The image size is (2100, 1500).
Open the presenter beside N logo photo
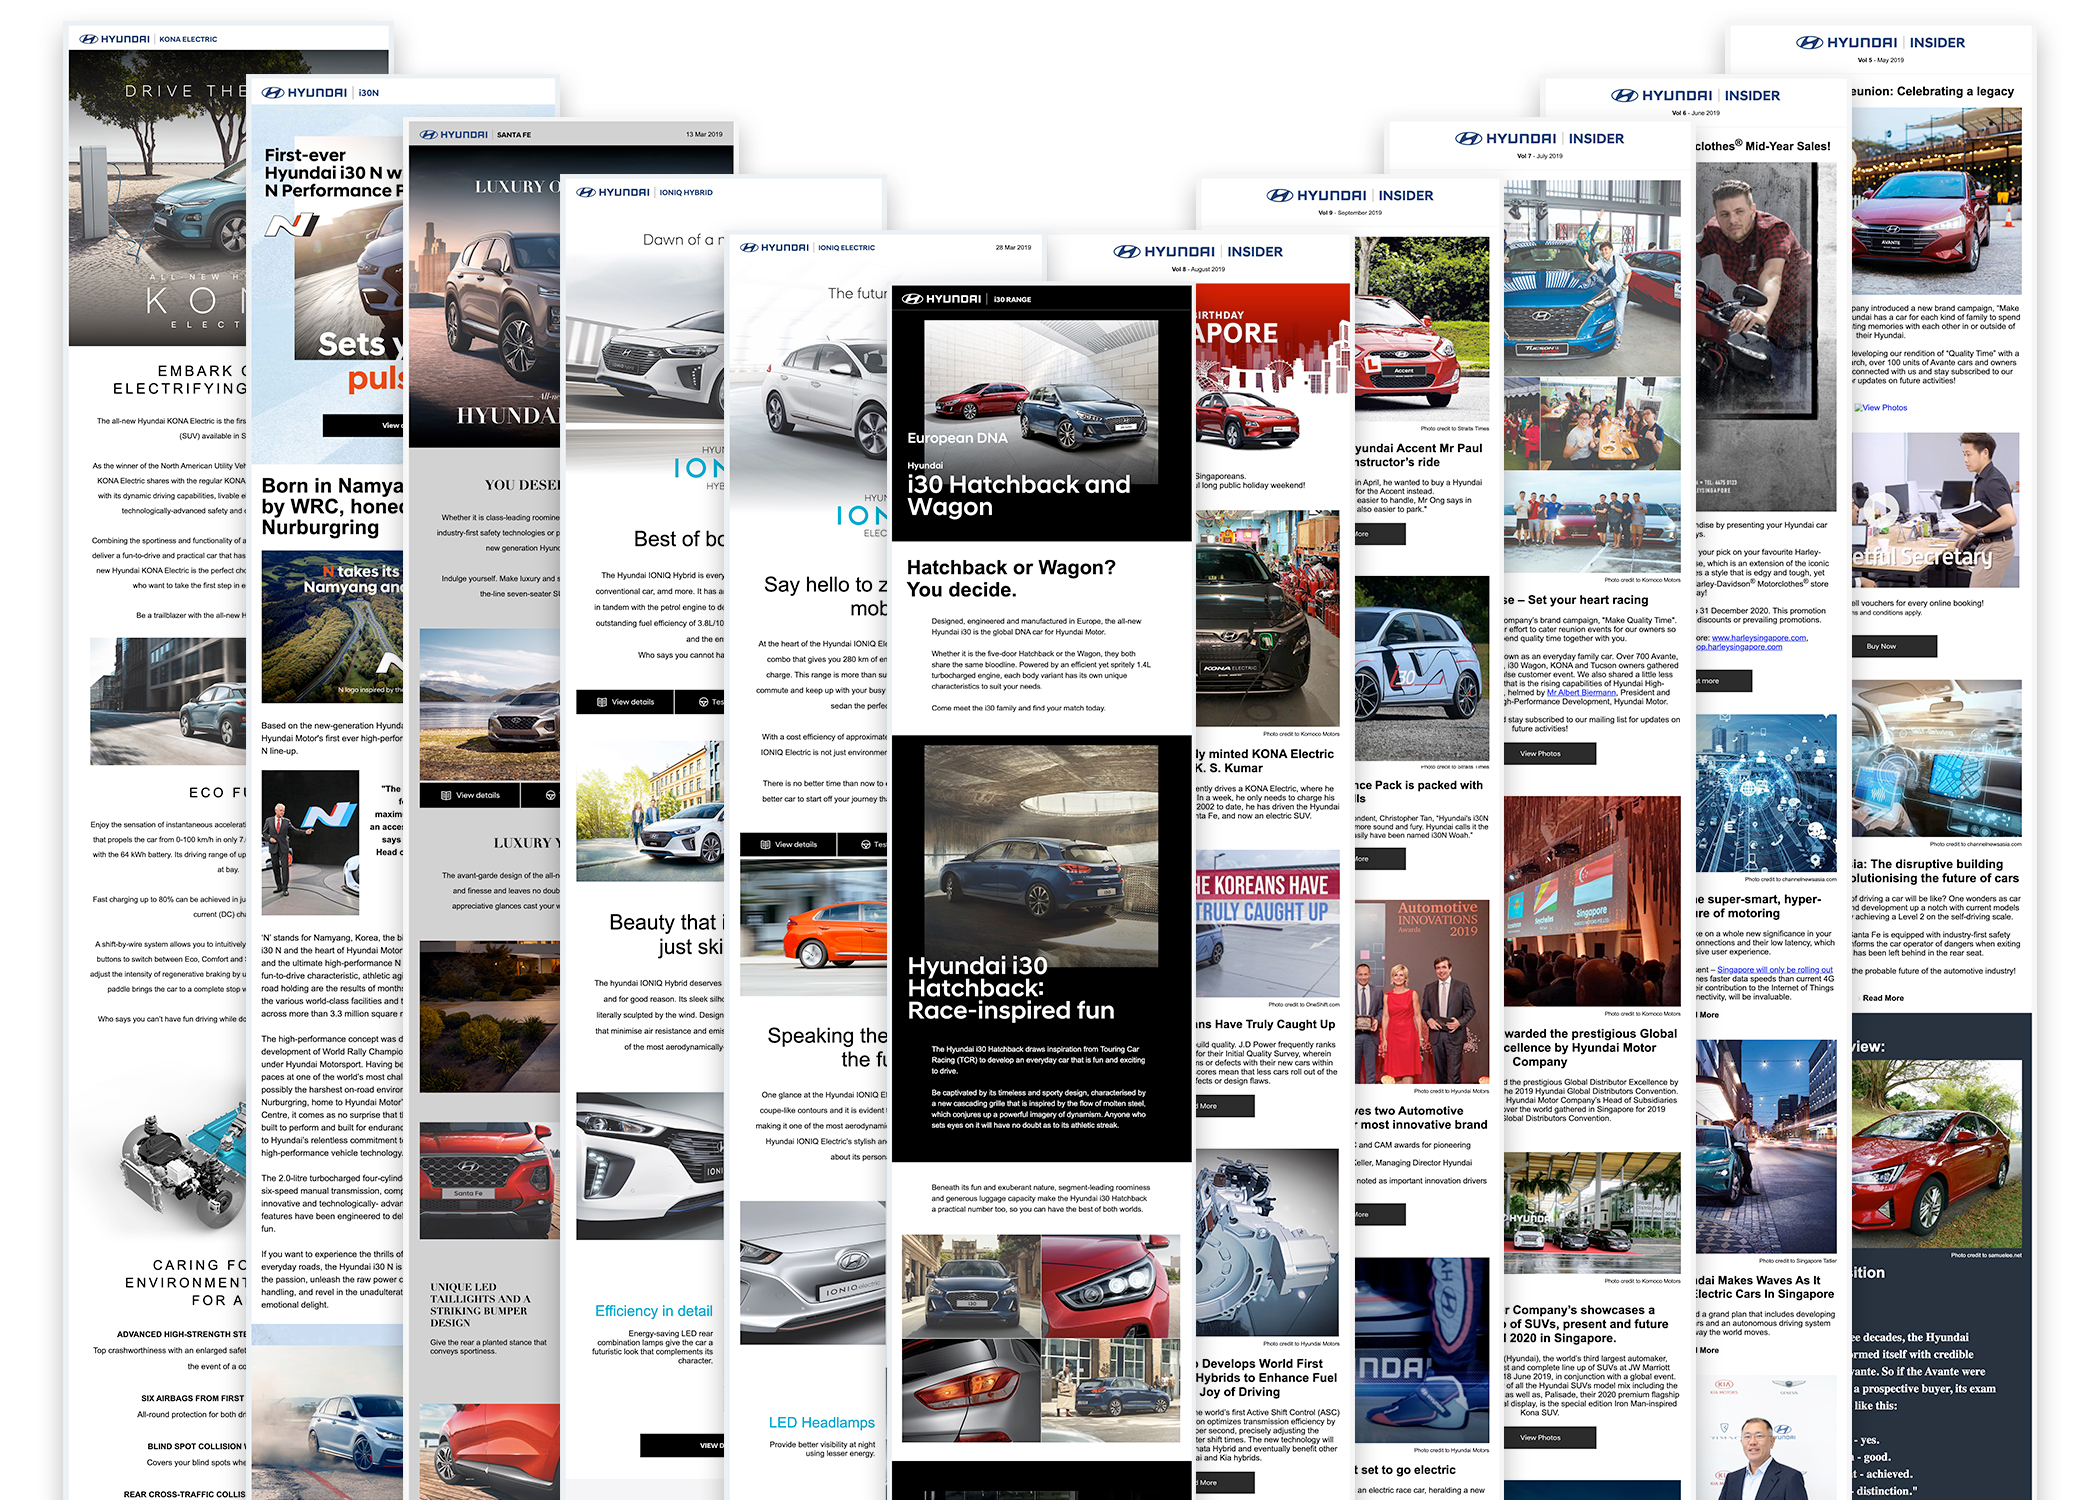310,842
